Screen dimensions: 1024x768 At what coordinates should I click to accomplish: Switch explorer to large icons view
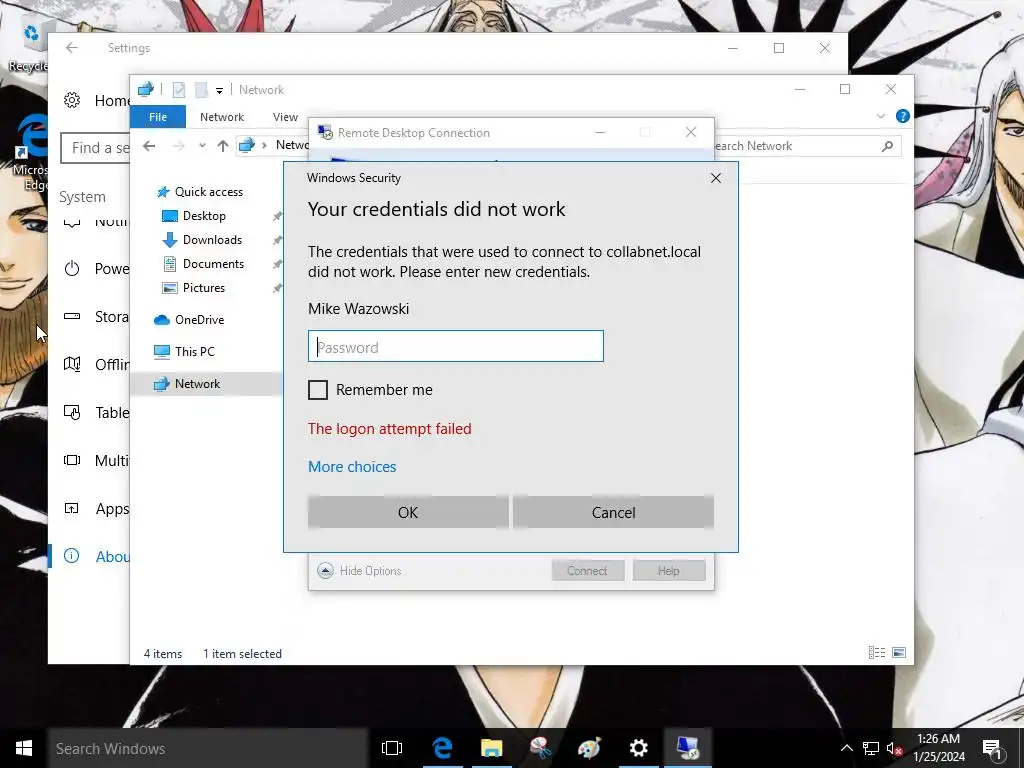tap(899, 652)
